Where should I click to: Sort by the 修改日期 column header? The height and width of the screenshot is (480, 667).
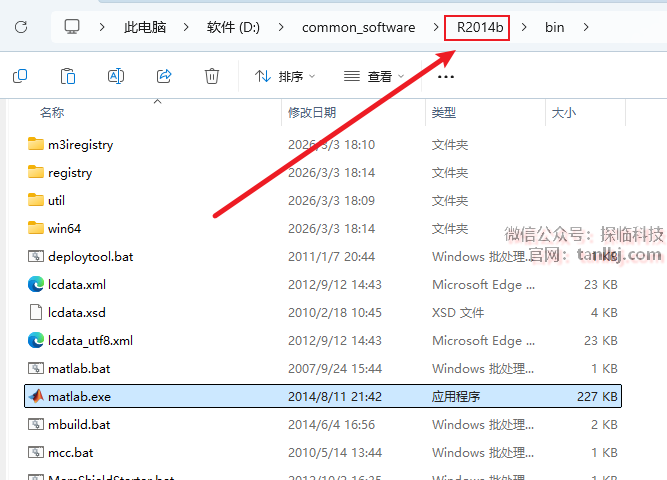pyautogui.click(x=312, y=113)
